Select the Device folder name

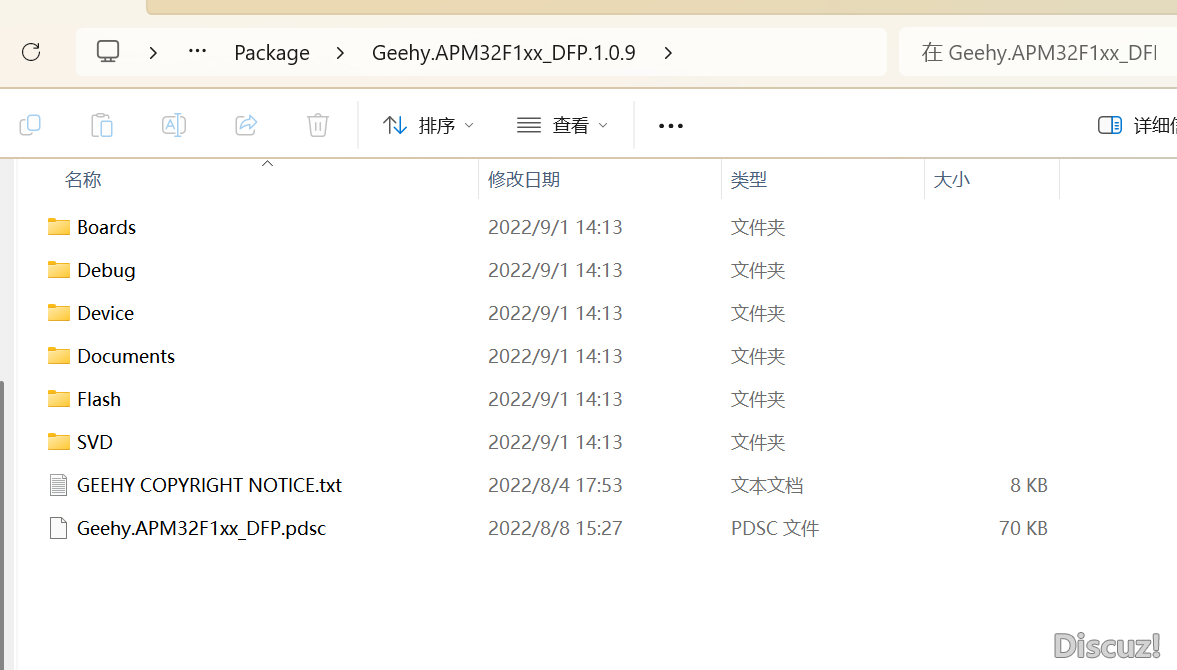[106, 313]
